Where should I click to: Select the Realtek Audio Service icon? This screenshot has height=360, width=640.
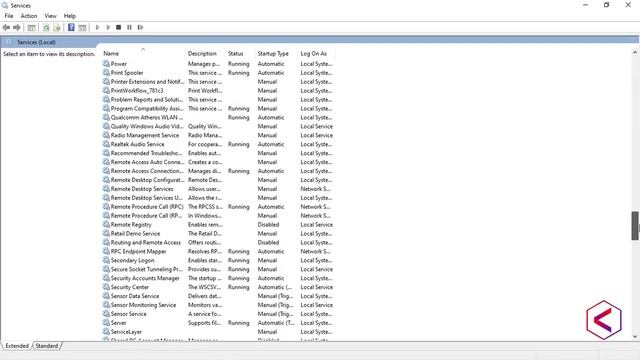coord(106,144)
